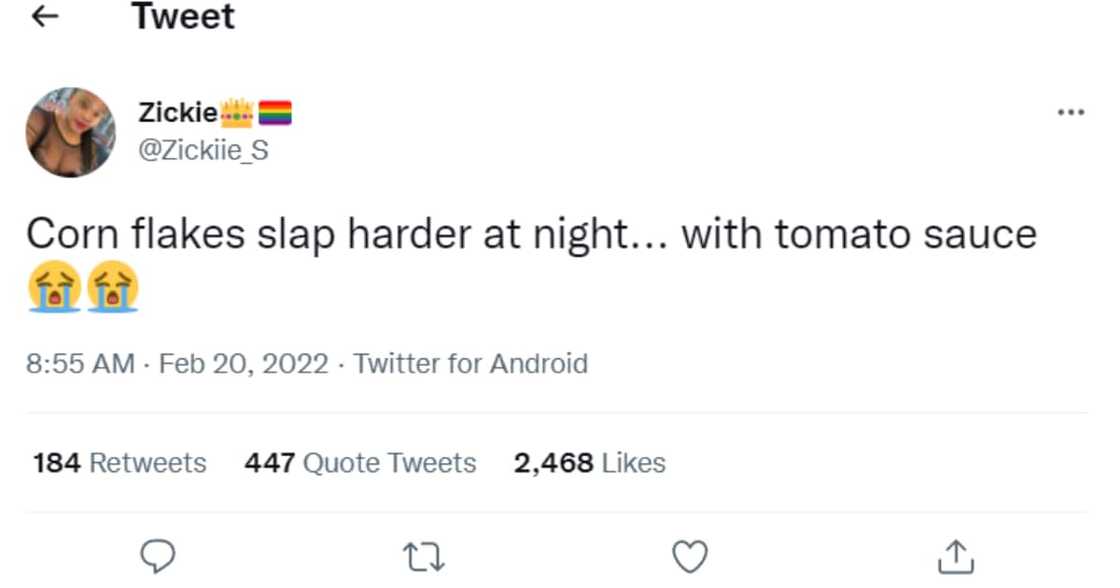
Task: Click the first crying face emoji
Action: coord(54,289)
